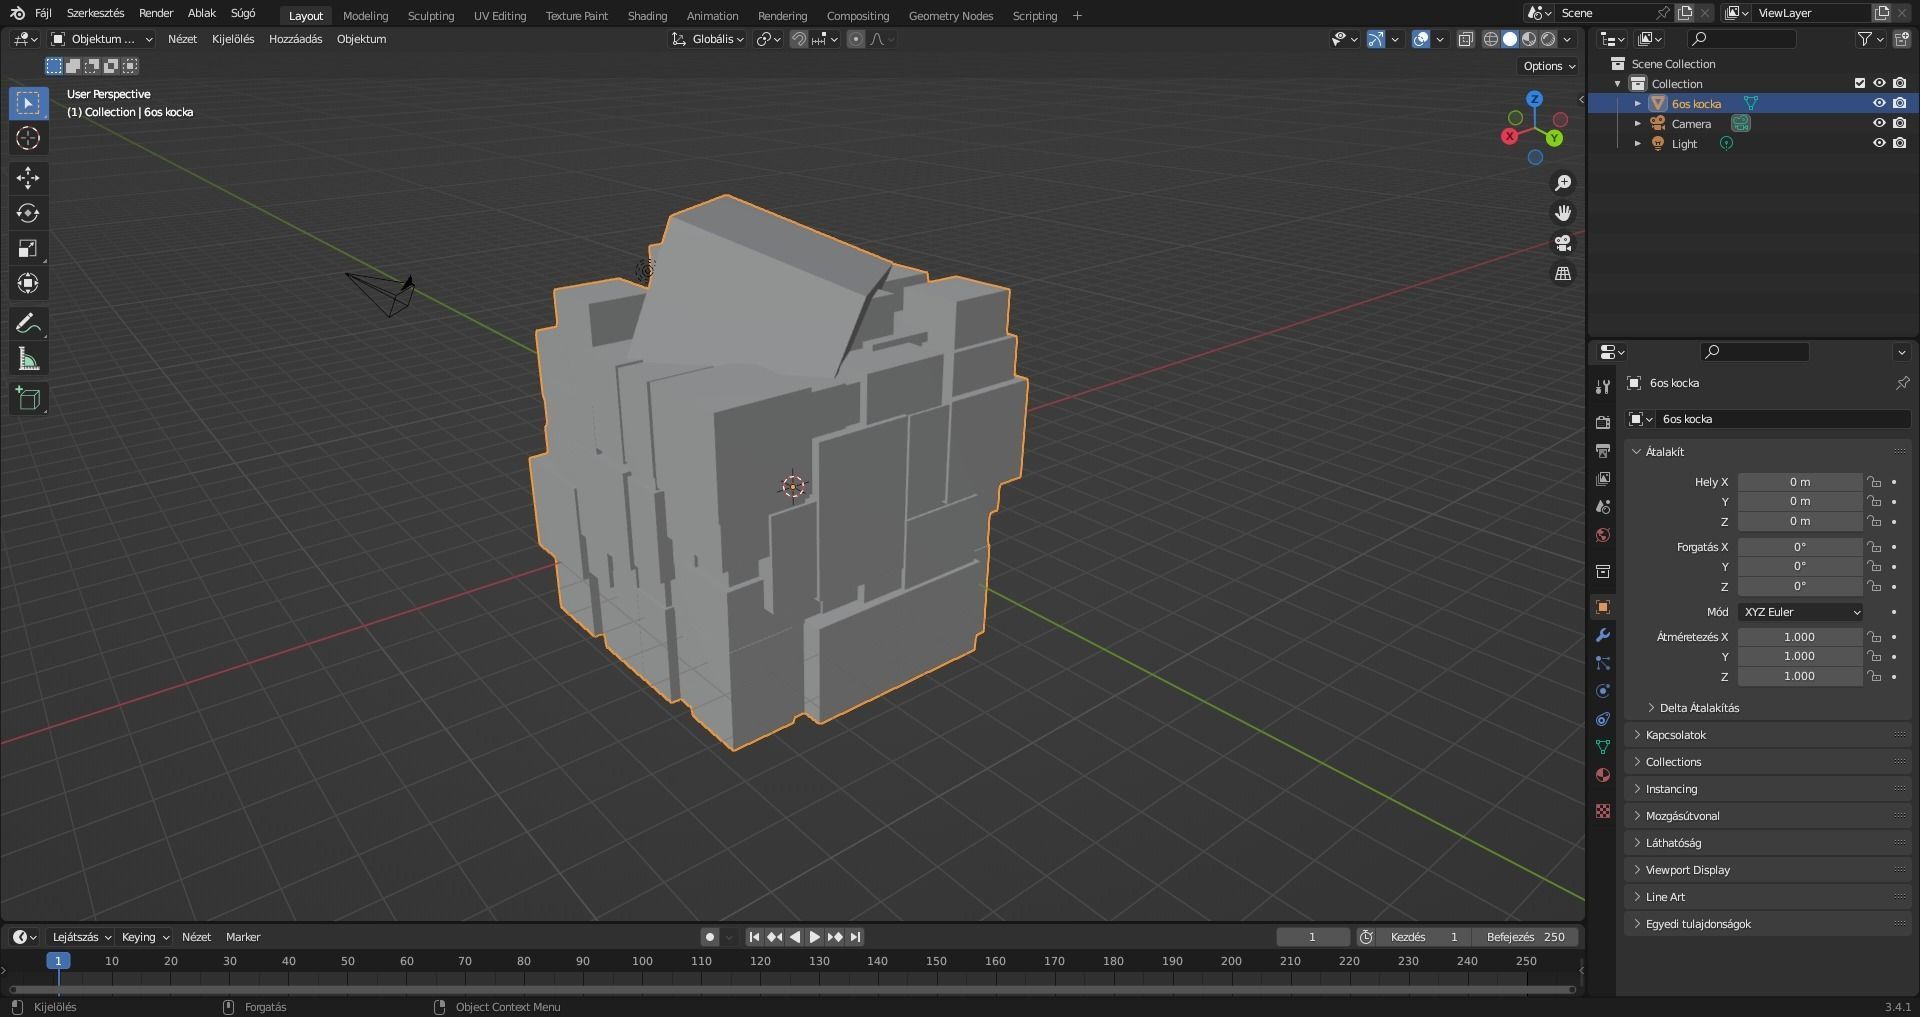
Task: Switch to the Shading workspace tab
Action: coord(647,16)
